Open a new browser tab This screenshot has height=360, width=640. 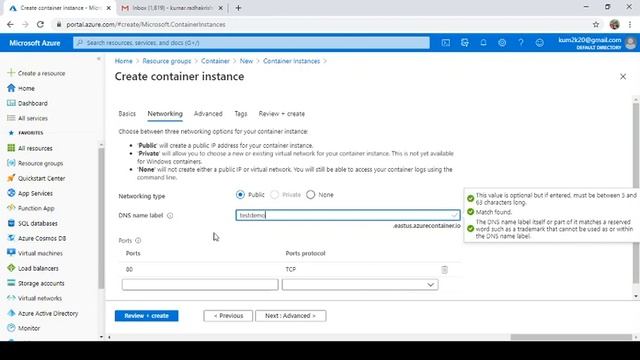[238, 8]
